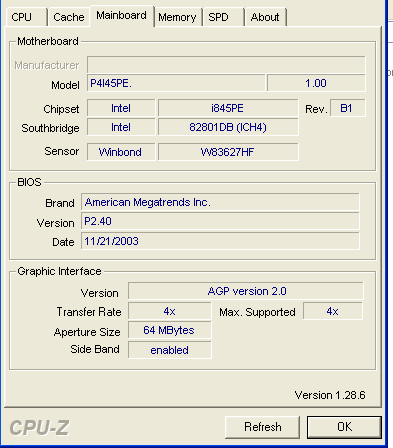Image resolution: width=393 pixels, height=448 pixels.
Task: Click the southbridge value 82801DB (ICH4)
Action: point(228,127)
